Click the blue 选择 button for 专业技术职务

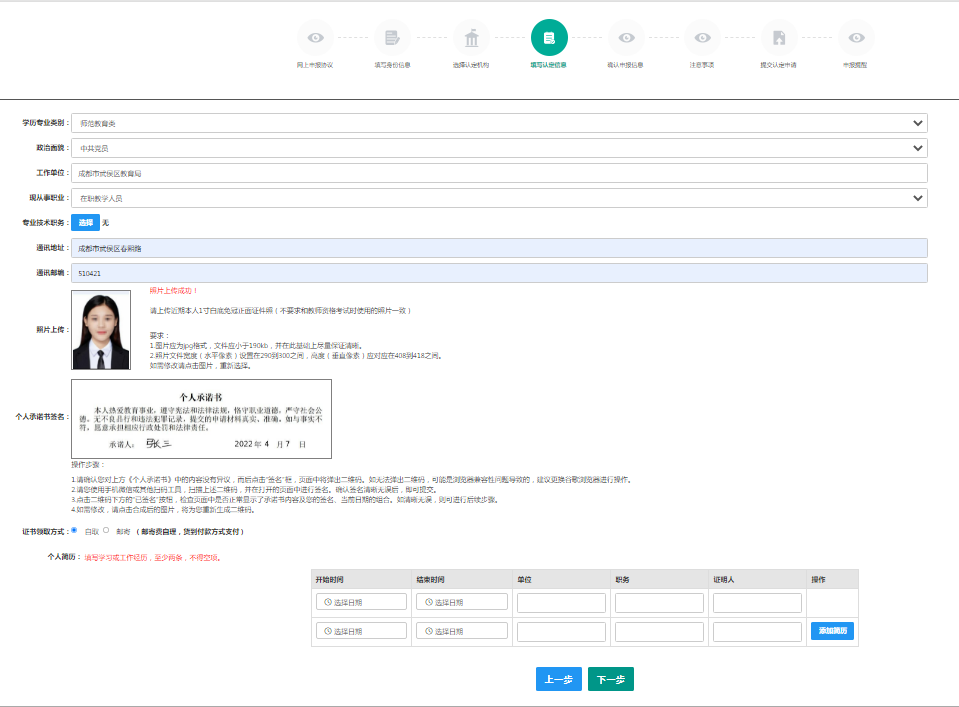coord(85,222)
